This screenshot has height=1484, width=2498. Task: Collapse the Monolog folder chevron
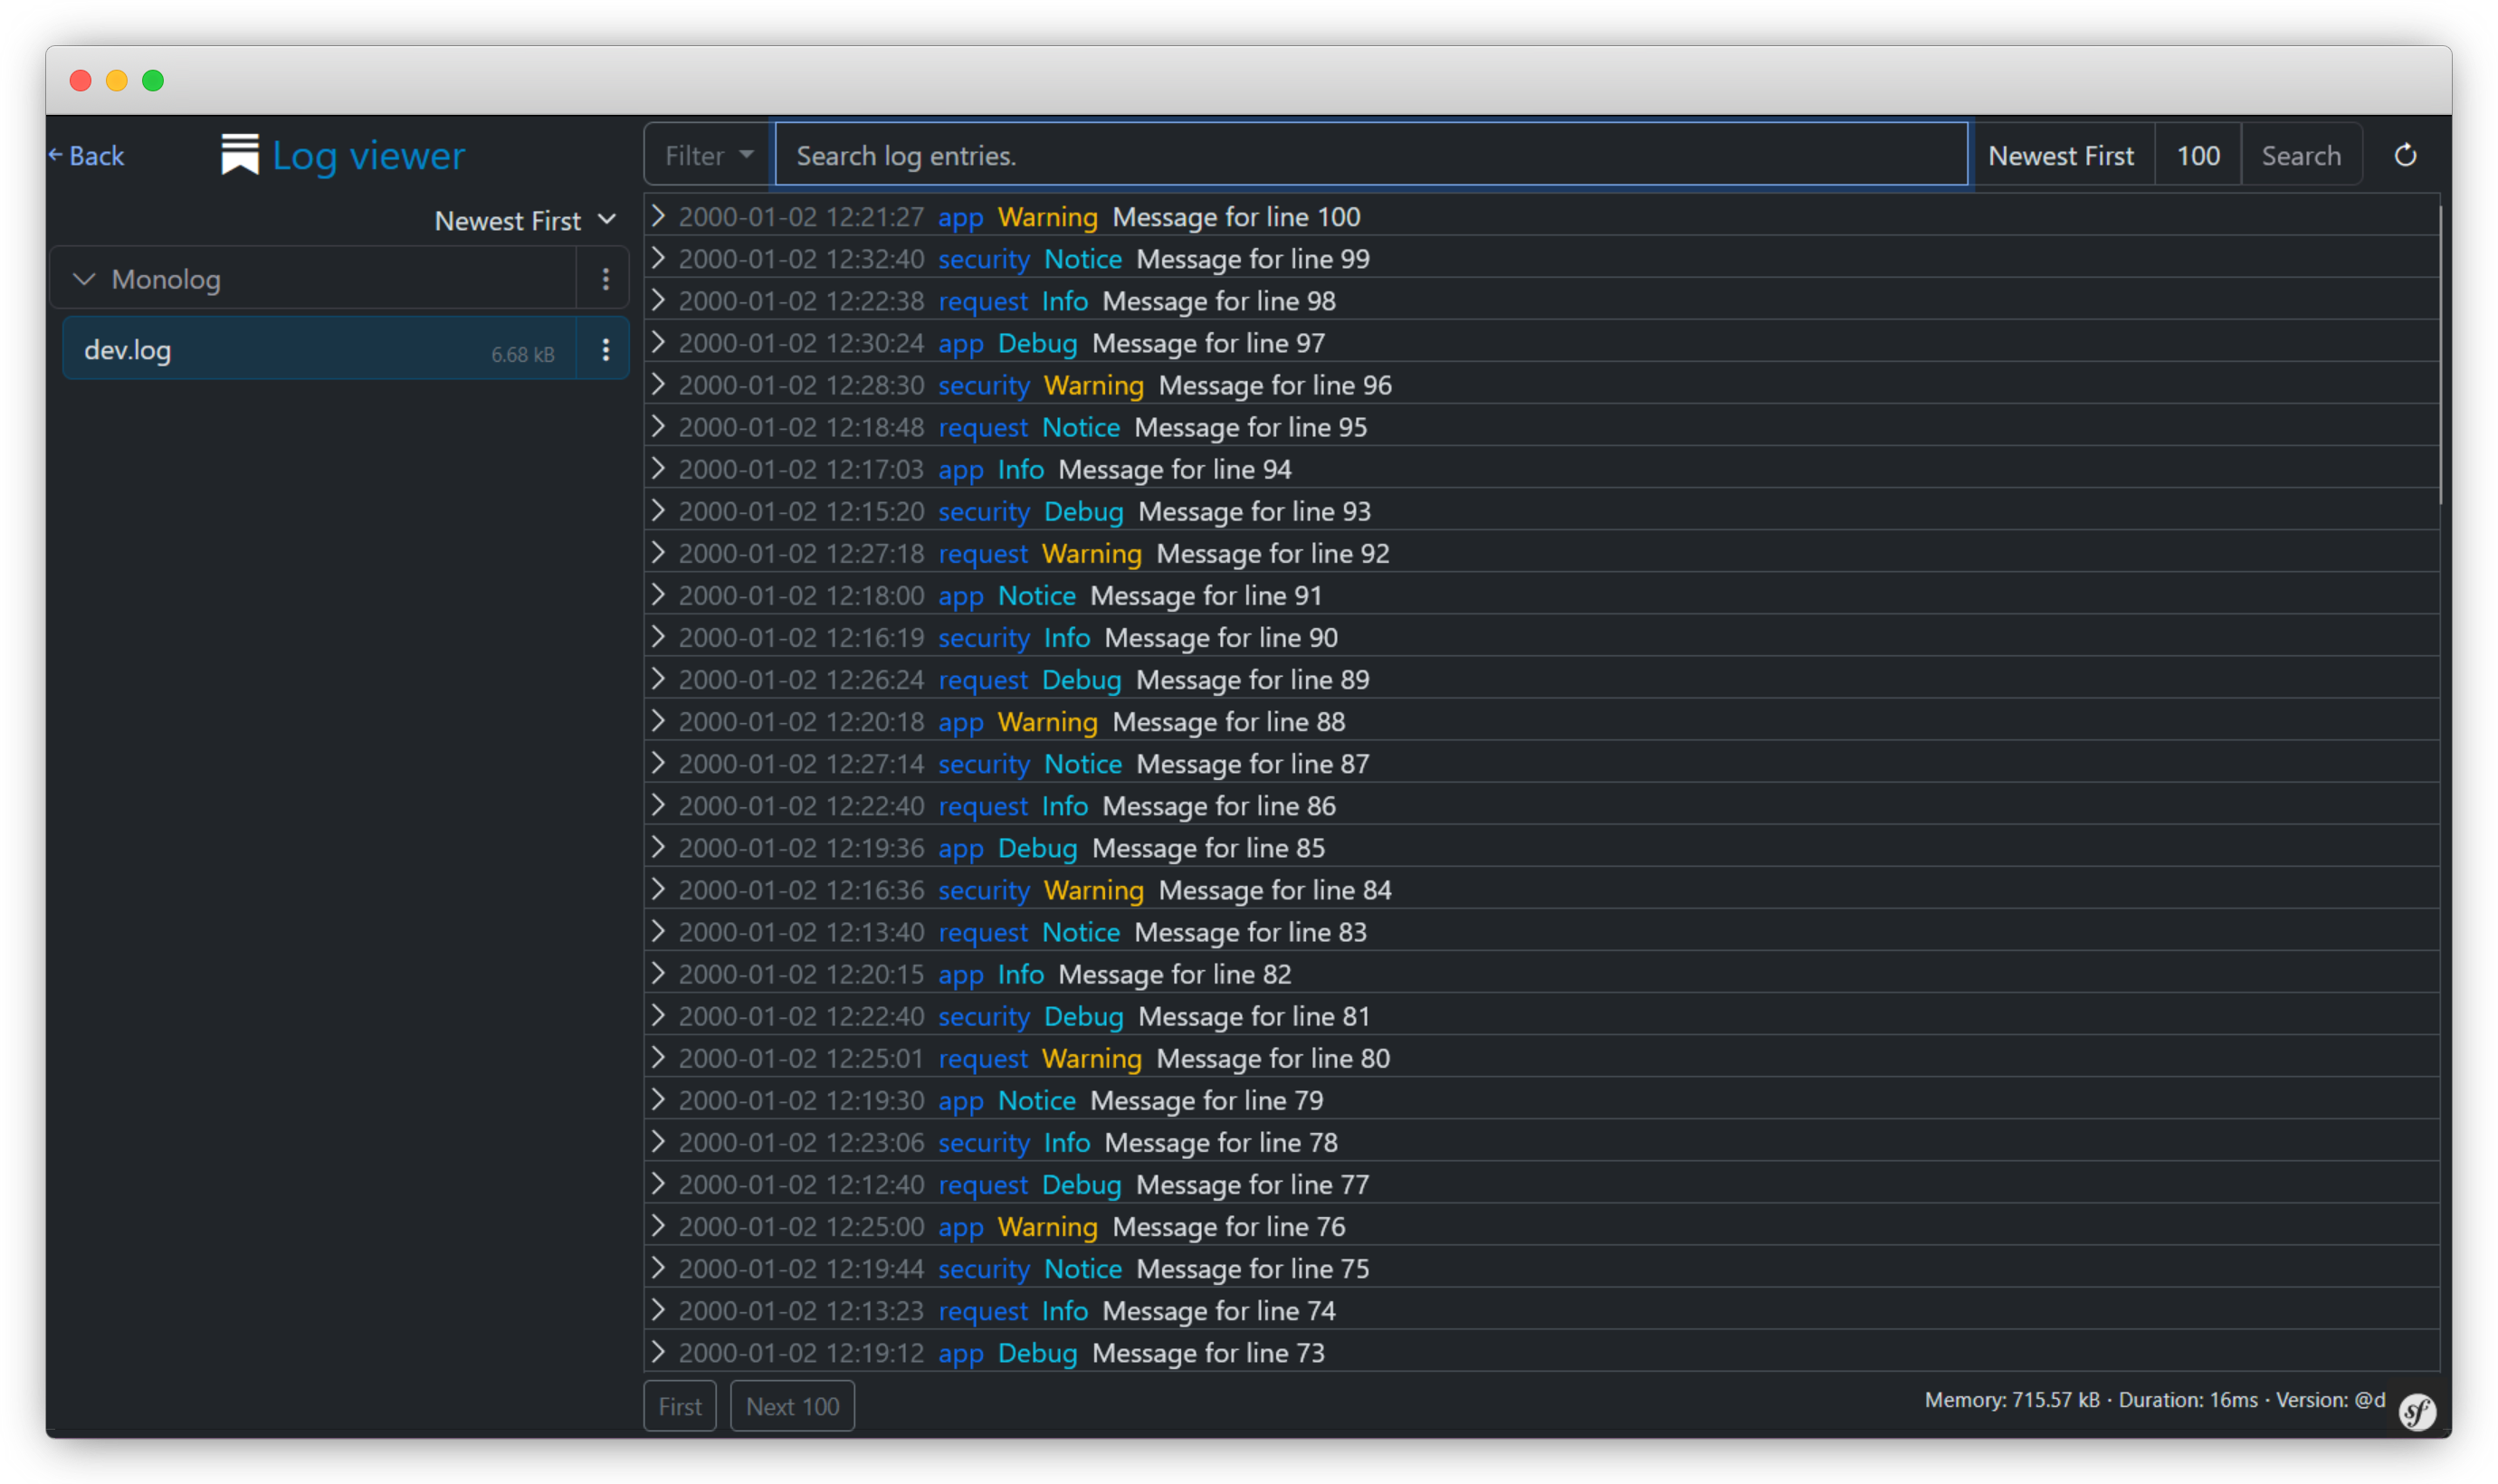[x=85, y=279]
